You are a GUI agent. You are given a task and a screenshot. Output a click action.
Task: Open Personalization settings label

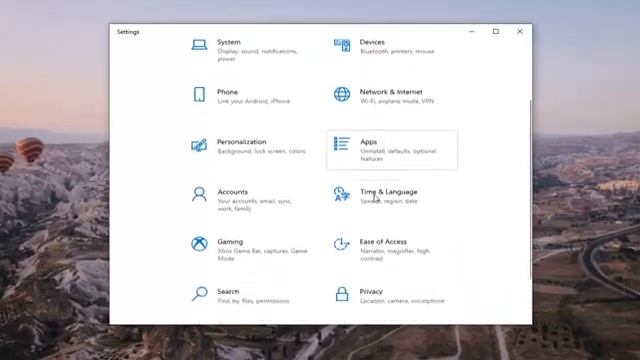pos(242,142)
